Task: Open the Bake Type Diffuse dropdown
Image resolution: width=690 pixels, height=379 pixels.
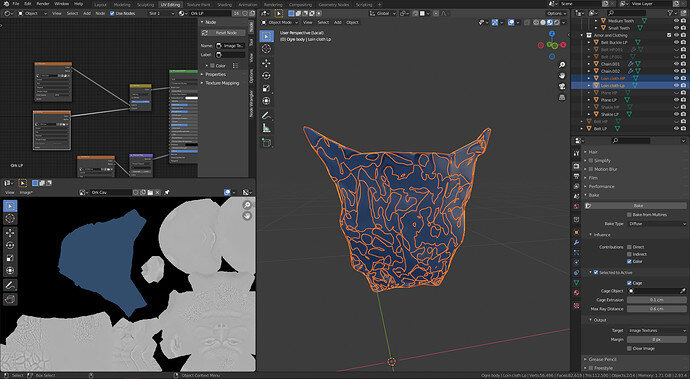Action: [x=657, y=224]
